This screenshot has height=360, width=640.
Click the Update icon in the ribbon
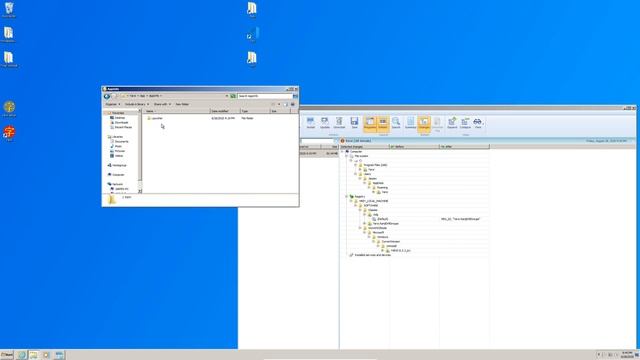coord(324,123)
